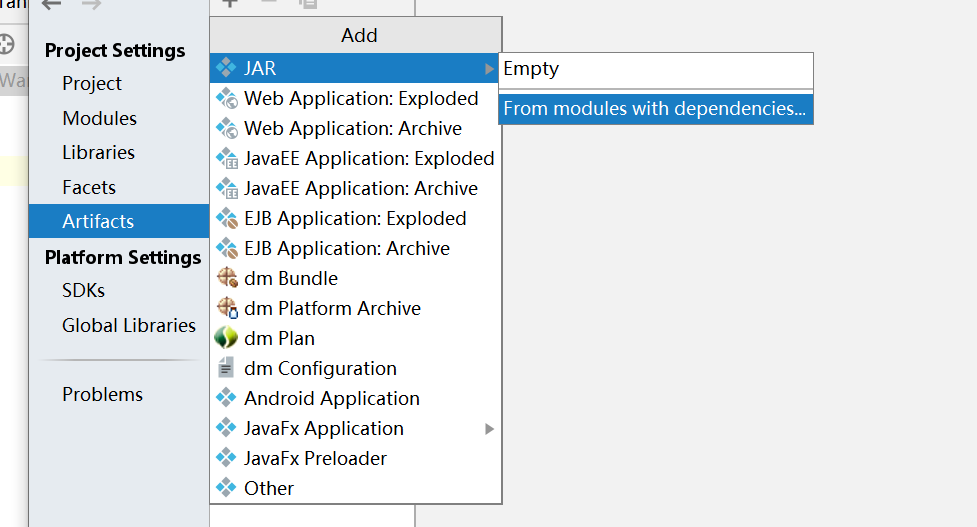Click the JAR artifact type icon

(226, 68)
